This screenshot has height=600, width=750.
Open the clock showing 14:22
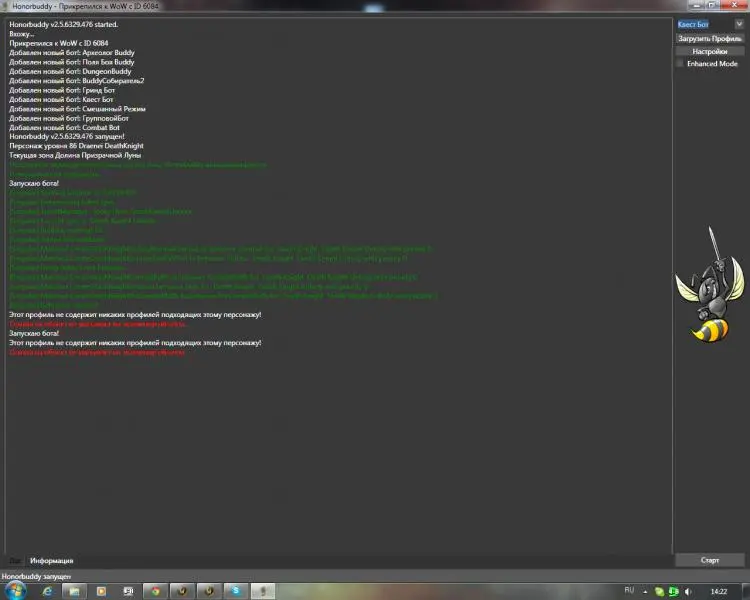pyautogui.click(x=718, y=591)
